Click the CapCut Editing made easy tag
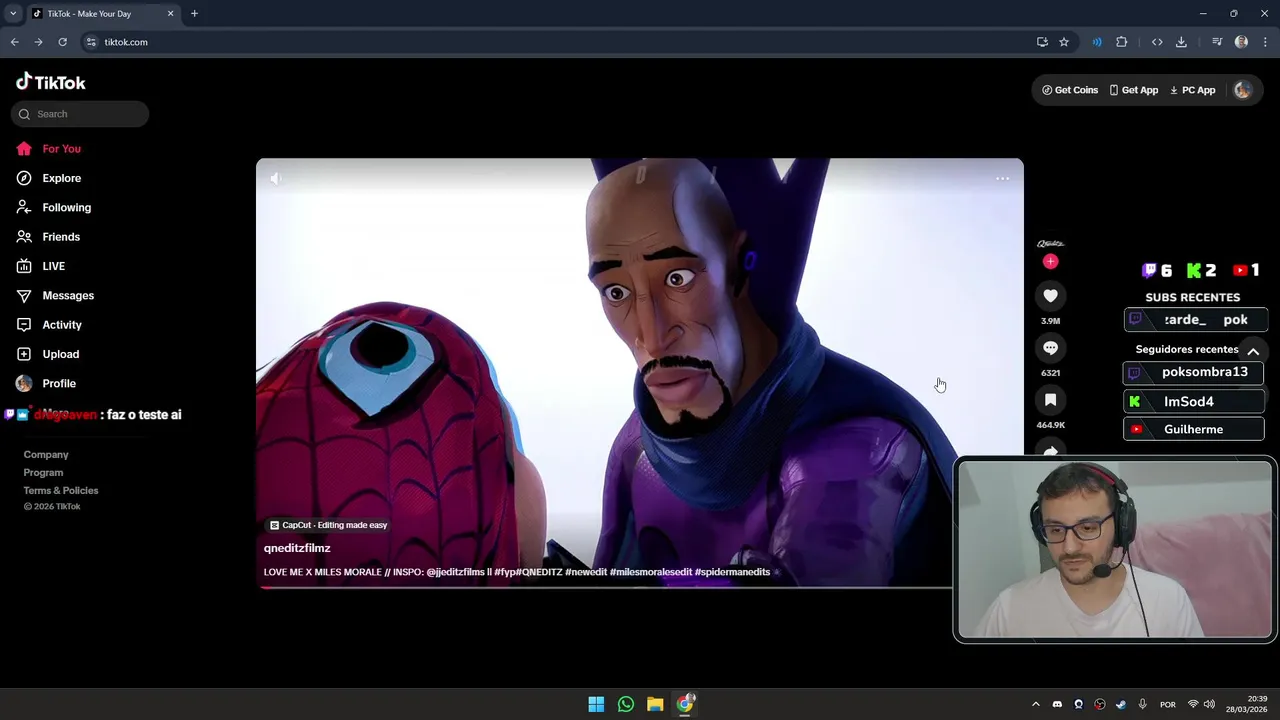This screenshot has height=720, width=1280. (x=328, y=525)
